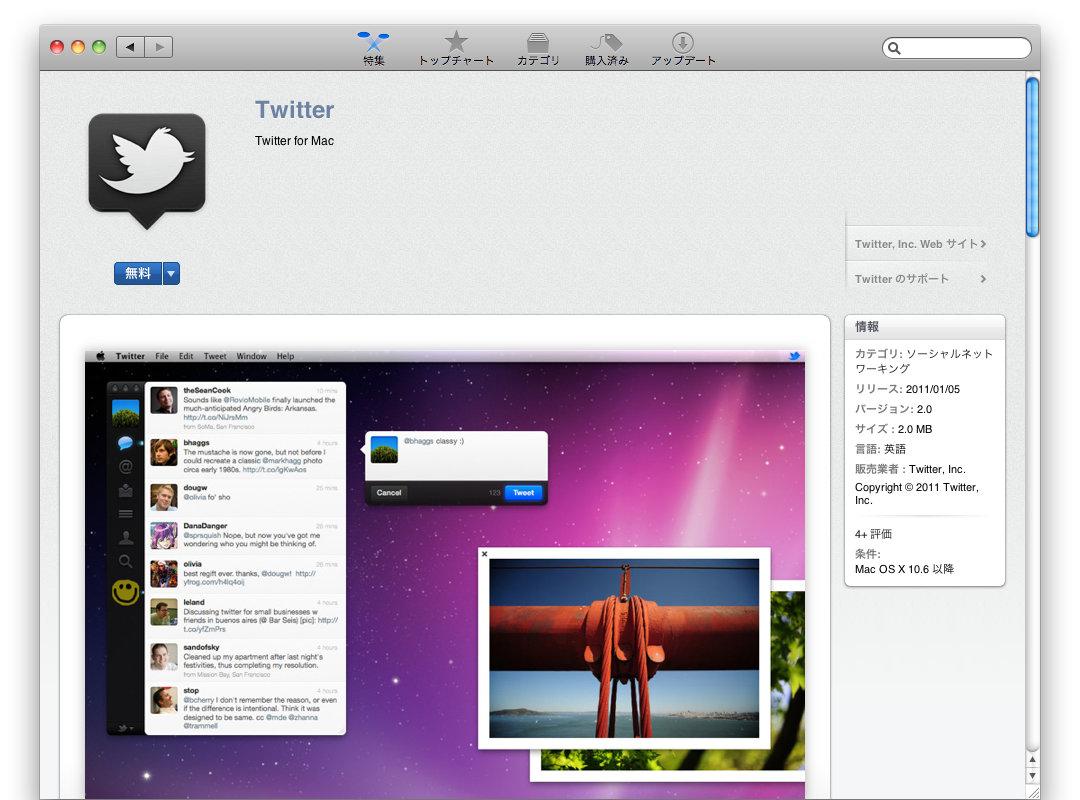The height and width of the screenshot is (800, 1080).
Task: Click the sandofsky tweet row
Action: pos(245,660)
